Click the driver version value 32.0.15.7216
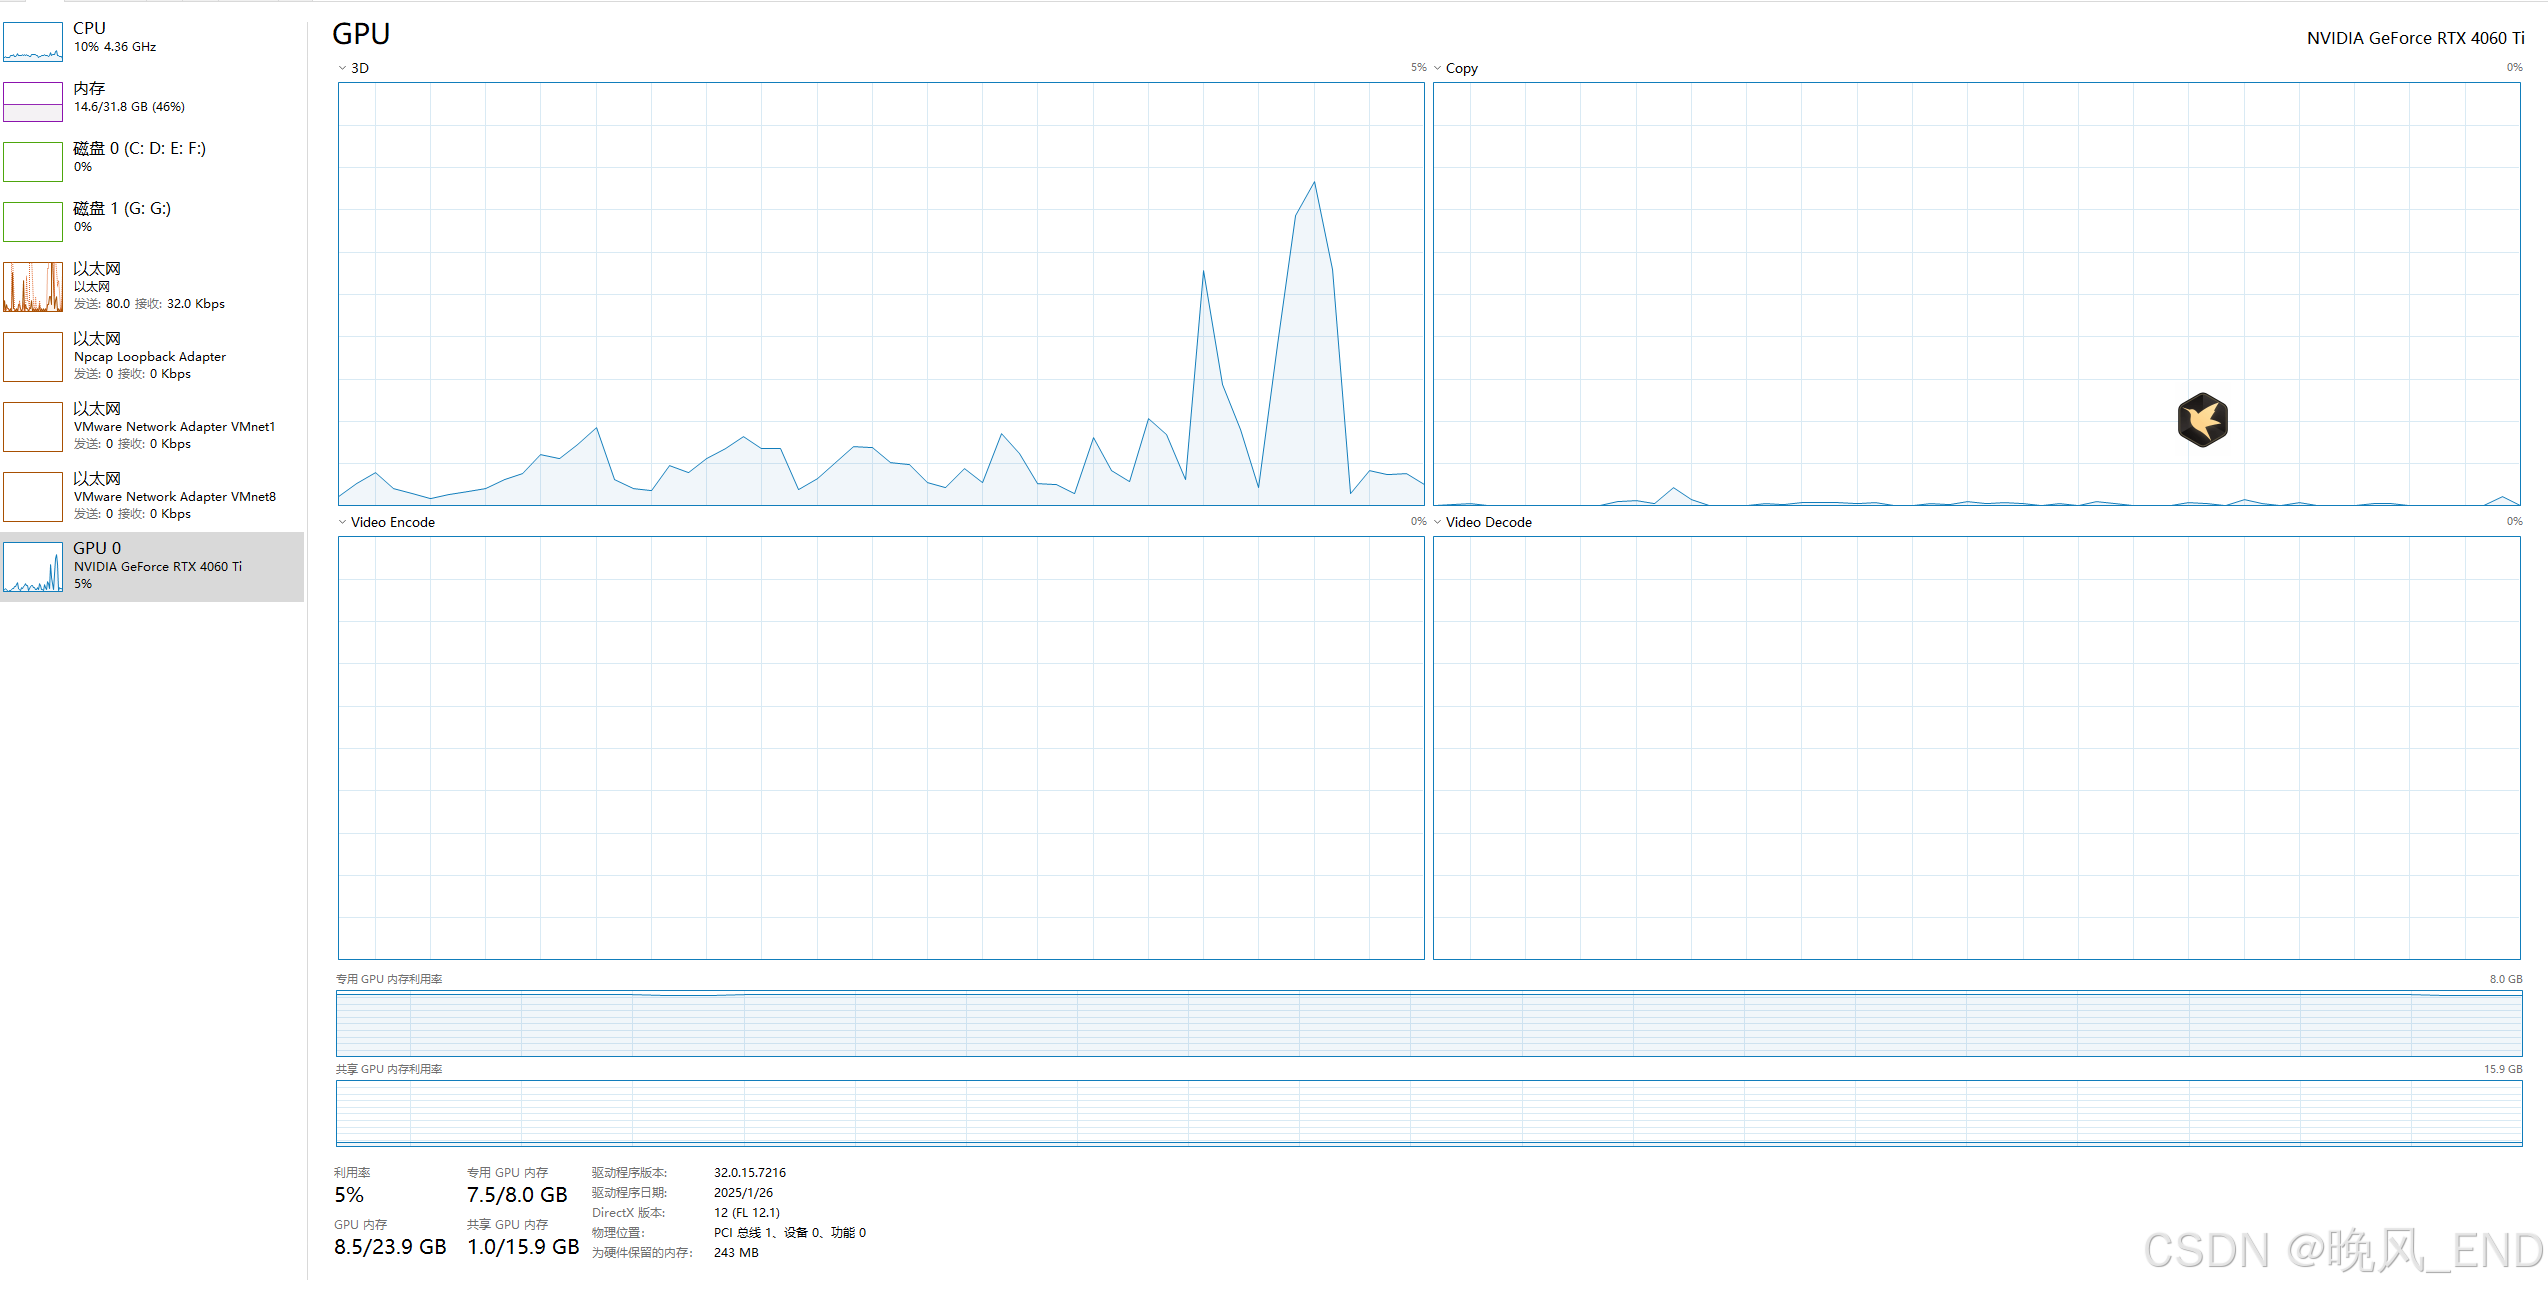The height and width of the screenshot is (1291, 2548). 749,1172
